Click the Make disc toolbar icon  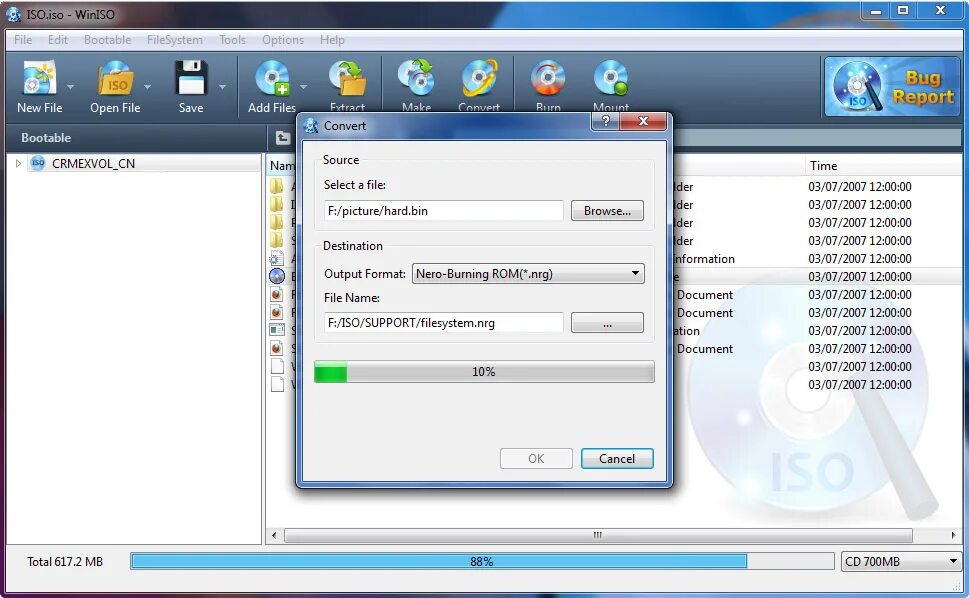[x=416, y=78]
